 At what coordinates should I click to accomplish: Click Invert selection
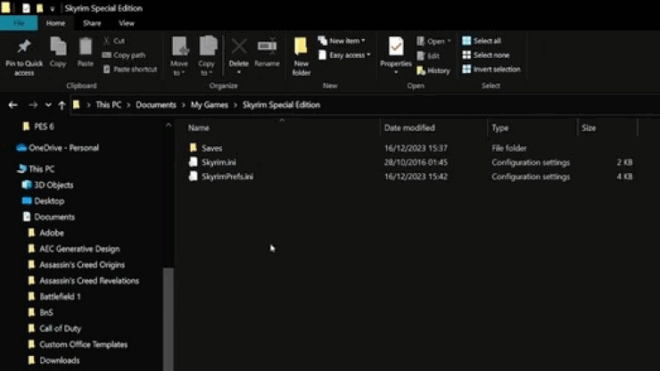pyautogui.click(x=491, y=69)
